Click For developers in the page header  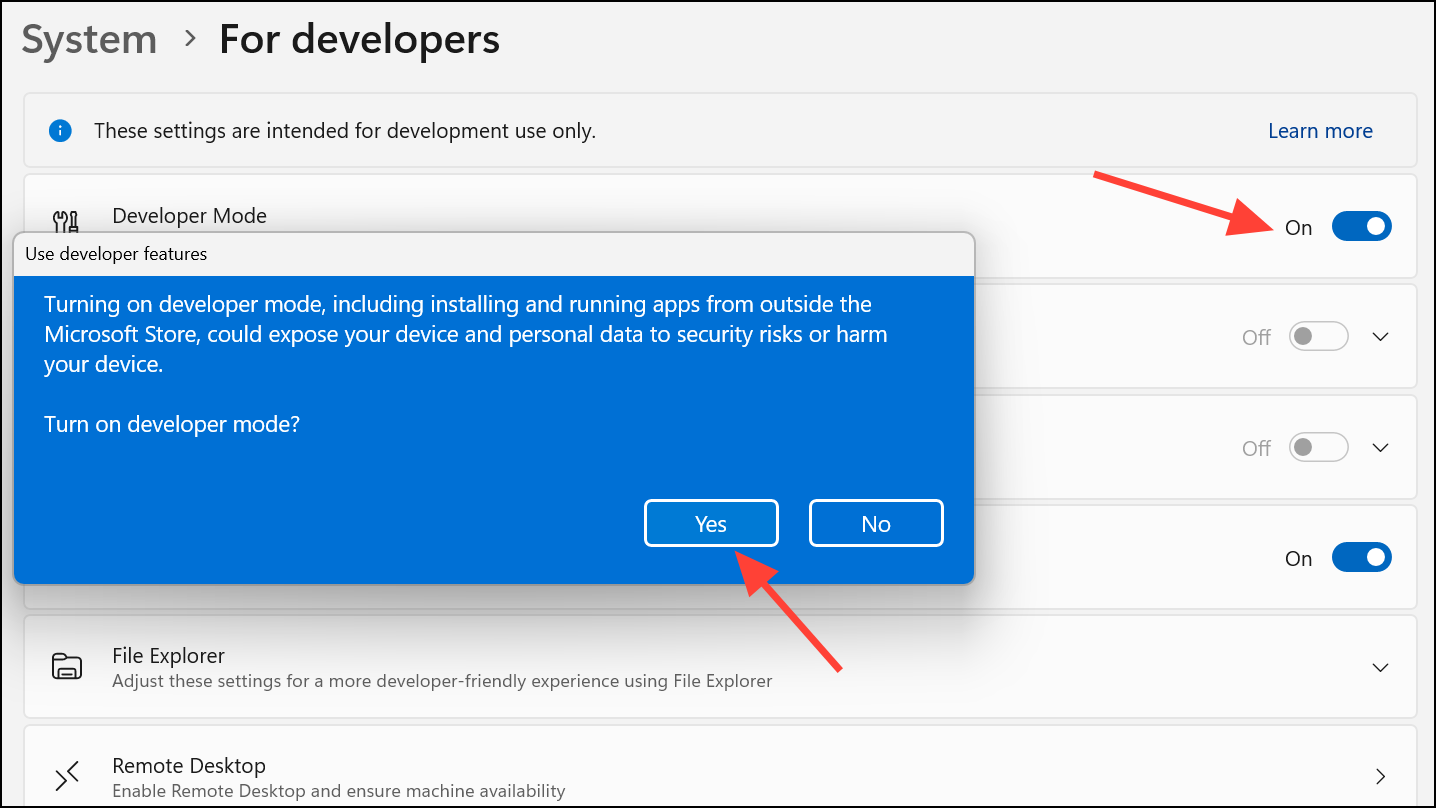tap(359, 39)
